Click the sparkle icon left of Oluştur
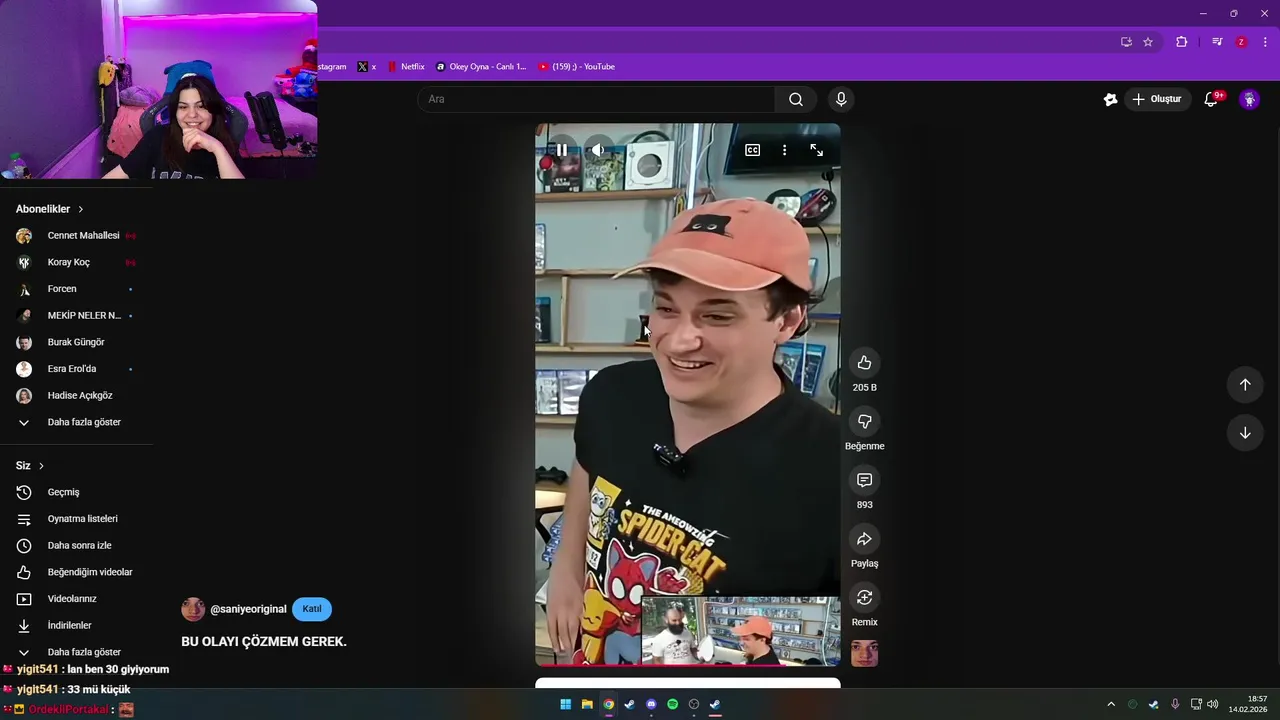This screenshot has height=720, width=1280. coord(1110,99)
